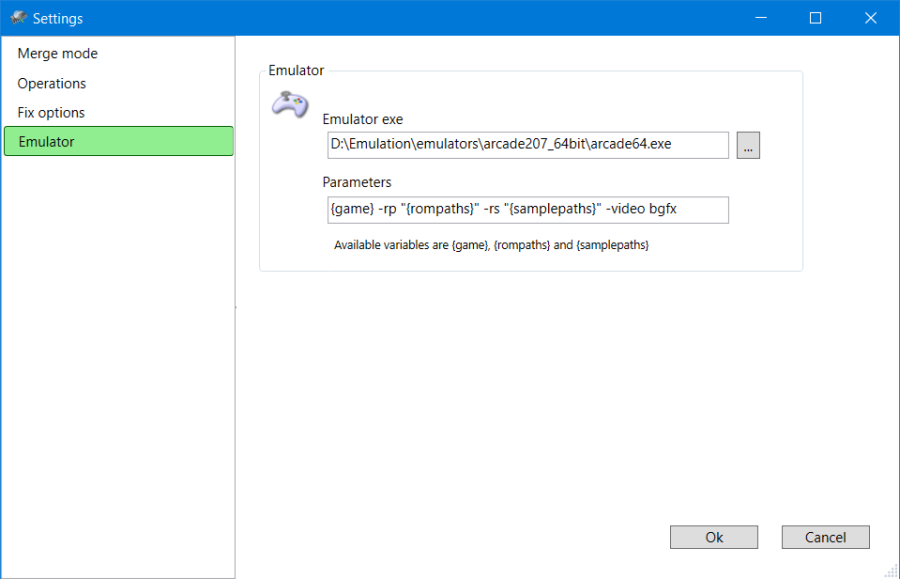This screenshot has width=900, height=579.
Task: Maximize the Settings window
Action: pyautogui.click(x=815, y=18)
